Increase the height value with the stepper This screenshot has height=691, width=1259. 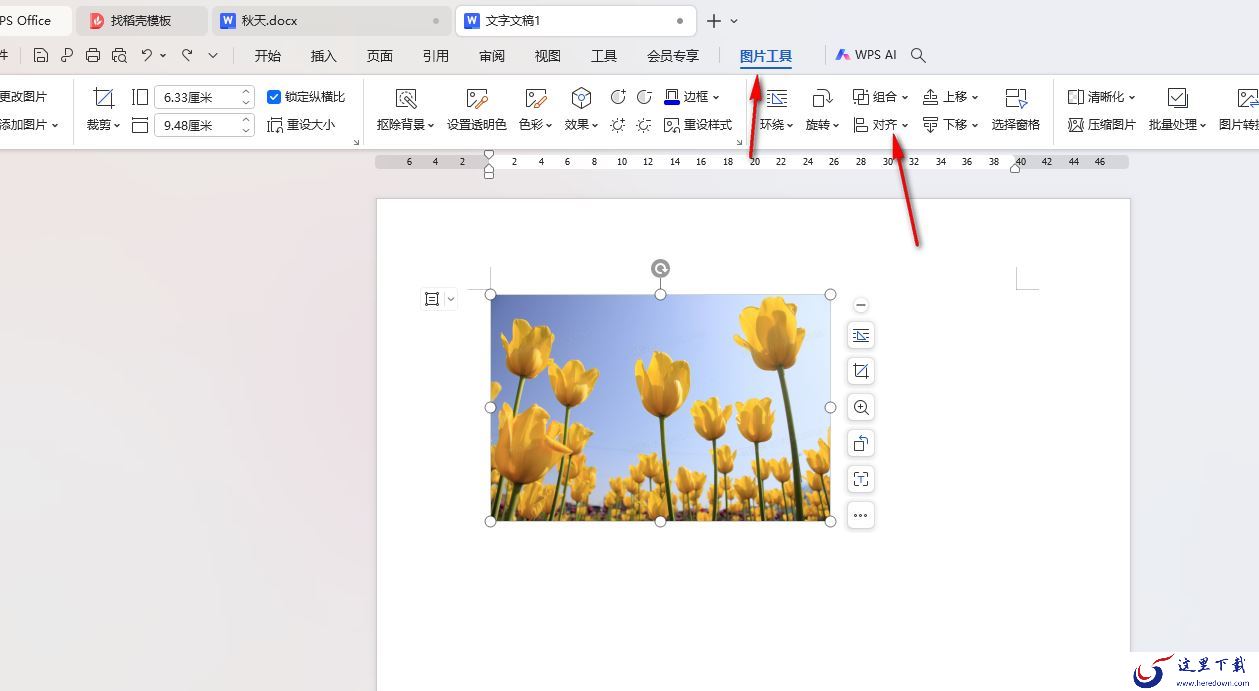(246, 92)
